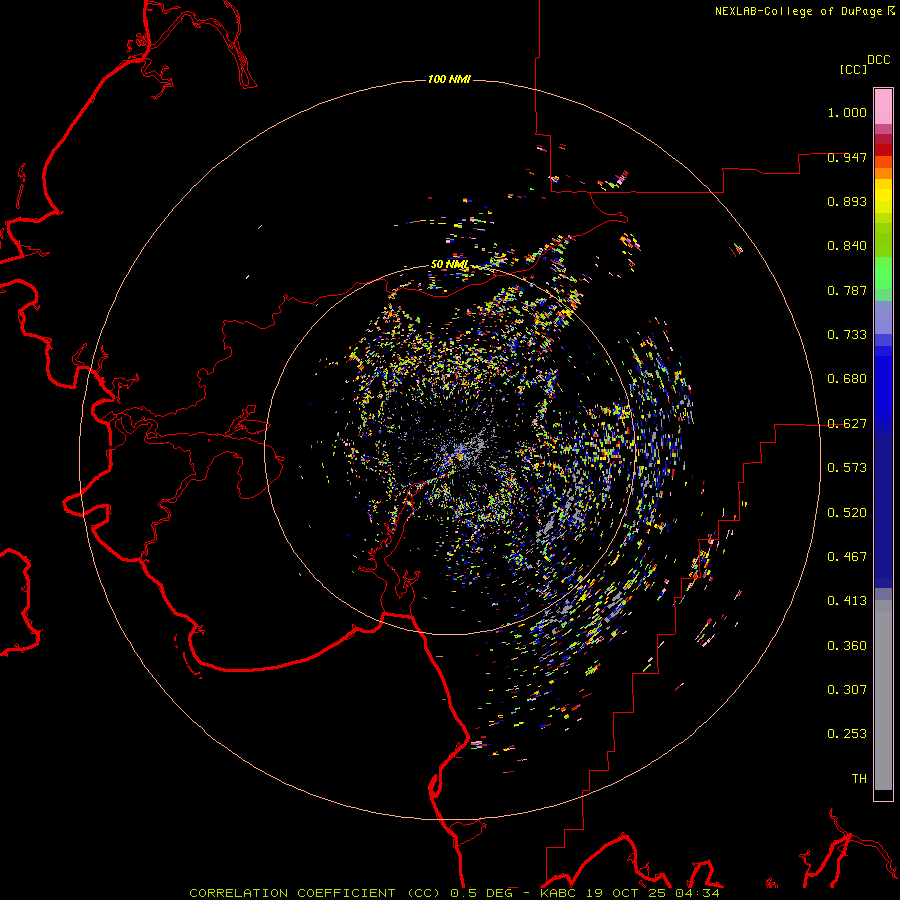Screen dimensions: 900x900
Task: Click the 0.627 scale value label
Action: click(847, 424)
